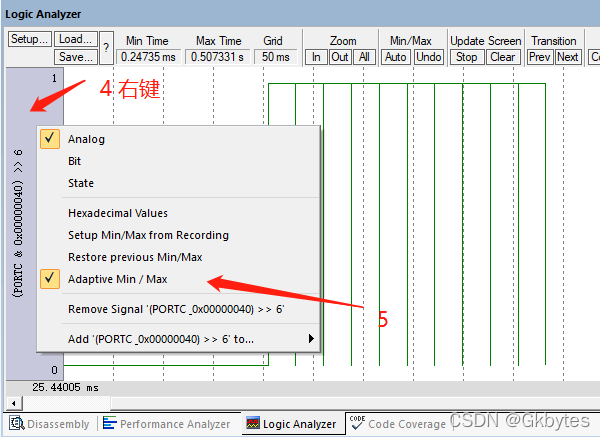Viewport: 605px width, 440px height.
Task: Open help with the ? button
Action: point(106,48)
